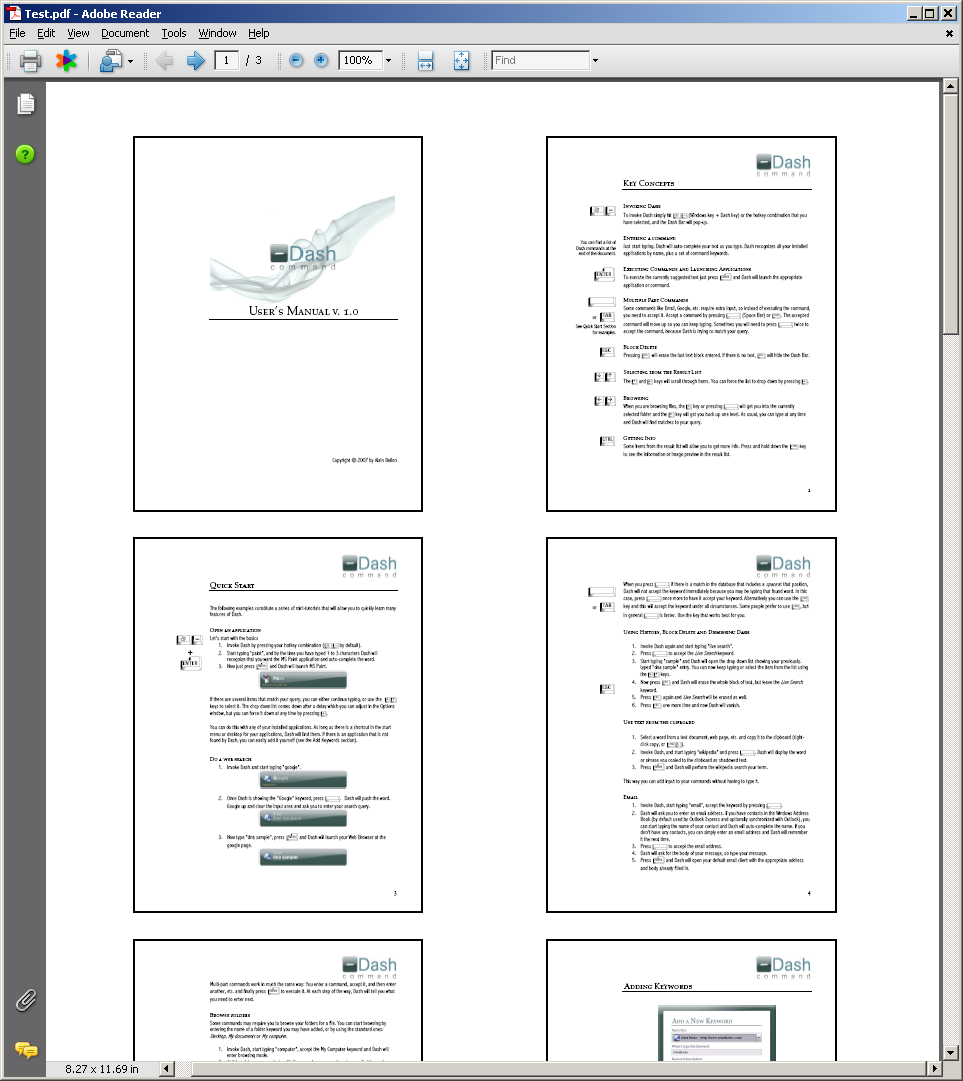Click the page numbered 4
The width and height of the screenshot is (963, 1081).
[x=691, y=725]
